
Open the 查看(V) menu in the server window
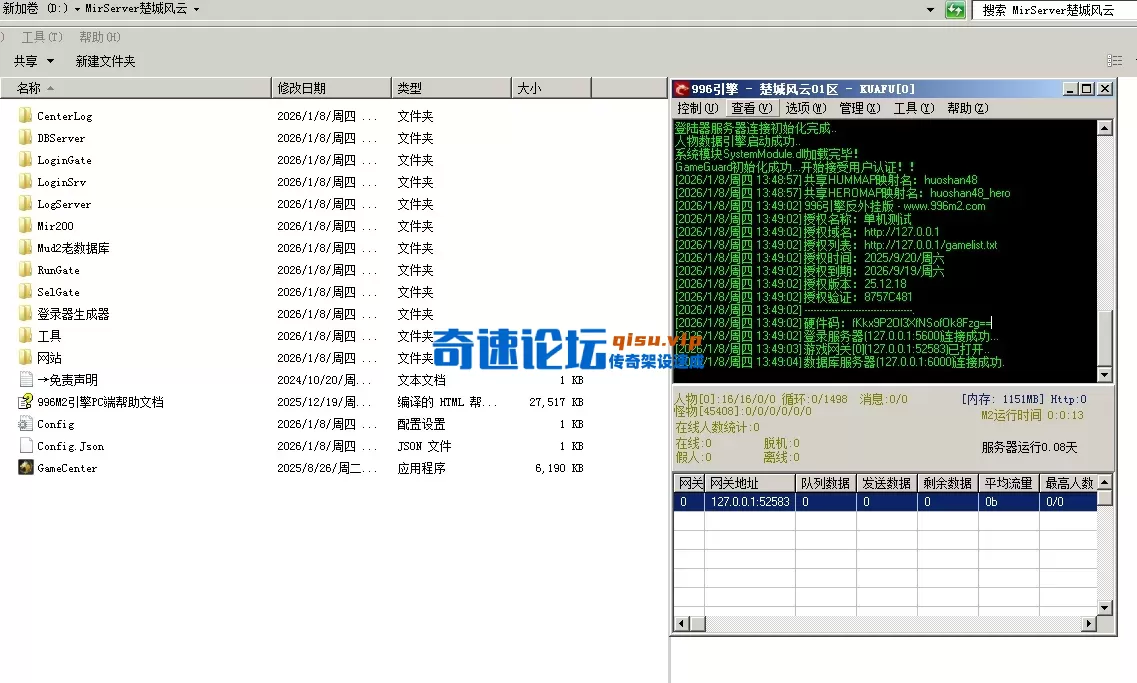pos(750,107)
